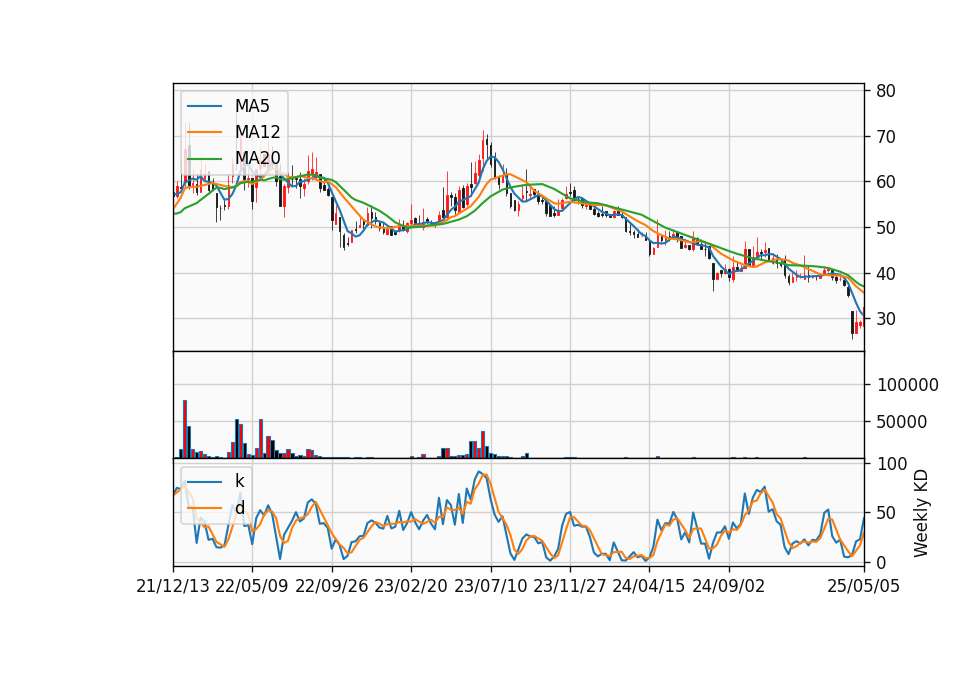Image resolution: width=960 pixels, height=690 pixels.
Task: Click the price axis value 30
Action: [886, 319]
